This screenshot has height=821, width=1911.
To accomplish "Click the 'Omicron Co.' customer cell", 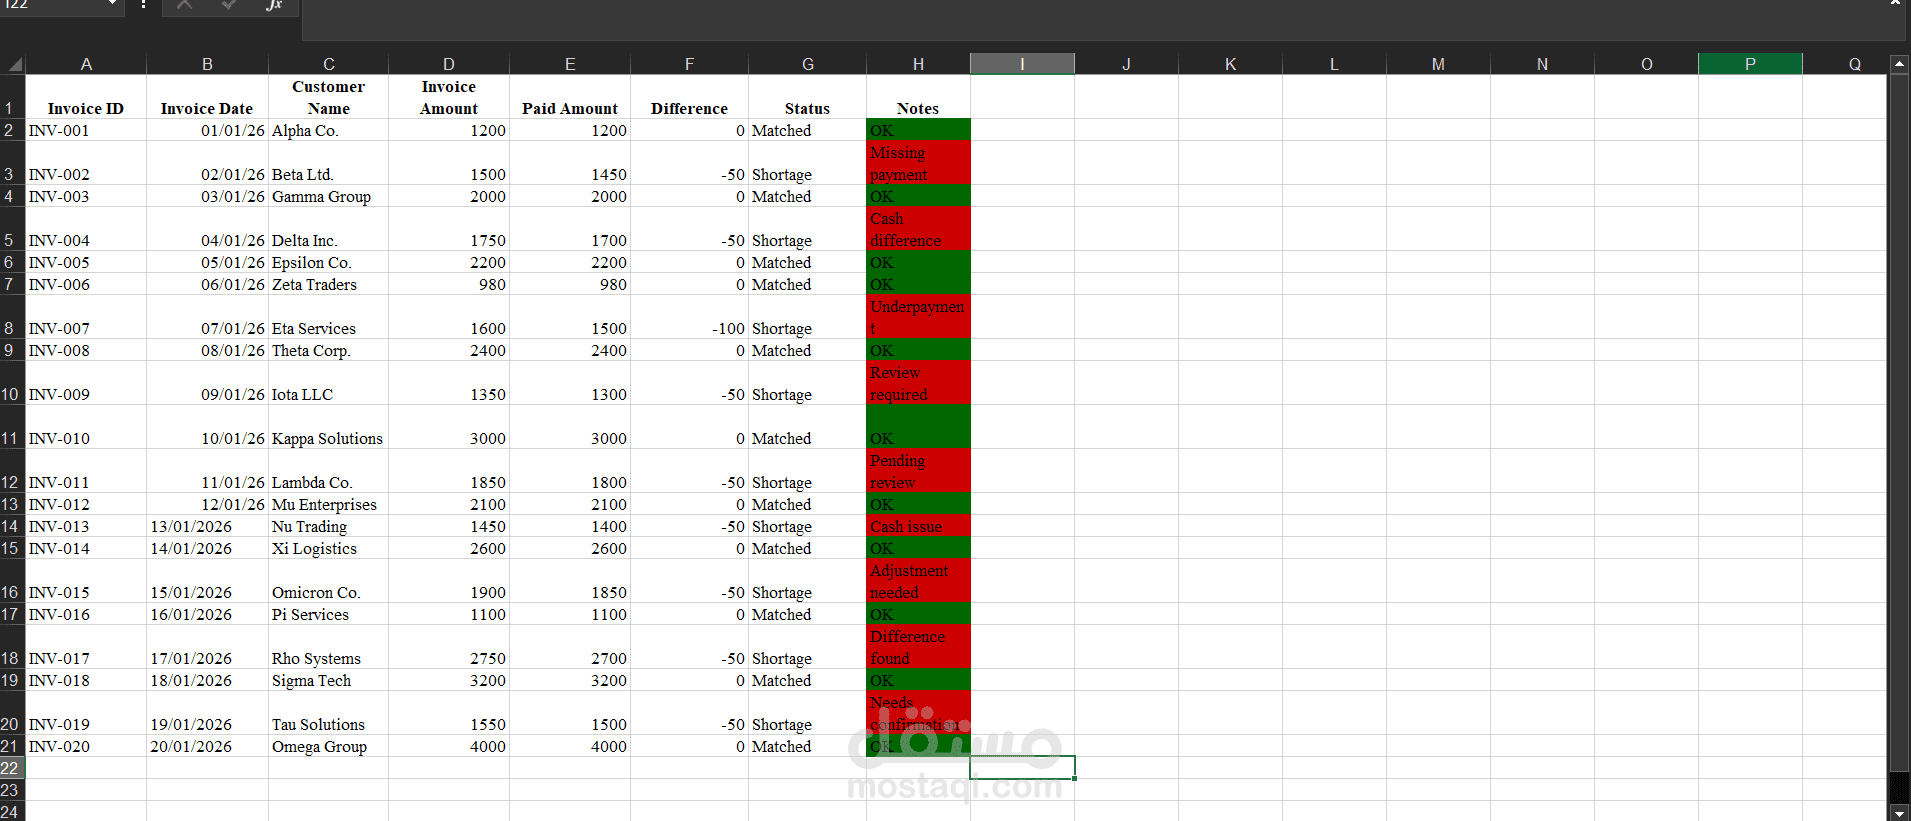I will click(x=328, y=581).
